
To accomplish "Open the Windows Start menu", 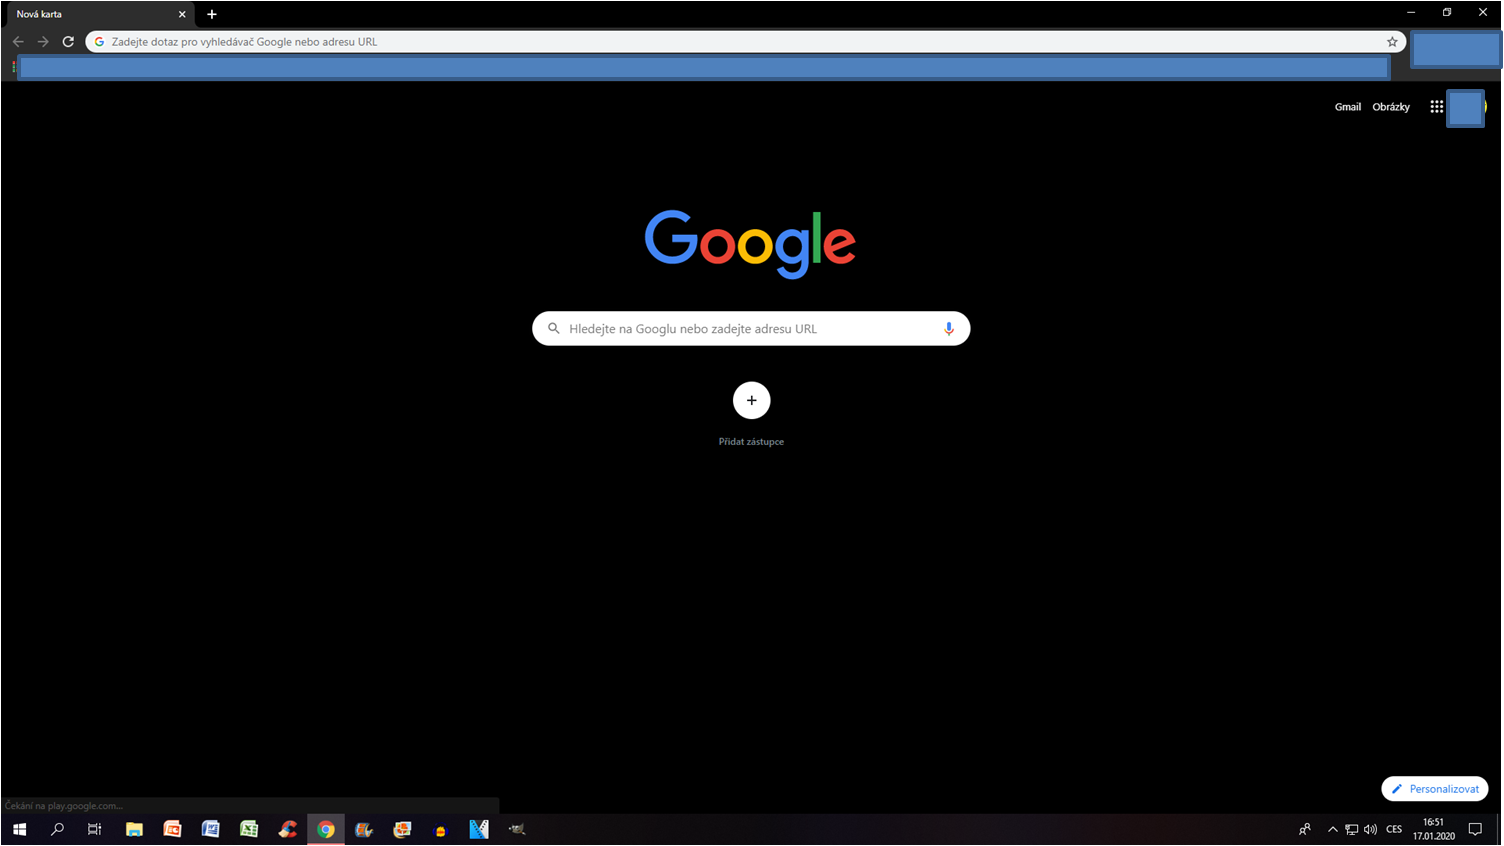I will pos(19,829).
